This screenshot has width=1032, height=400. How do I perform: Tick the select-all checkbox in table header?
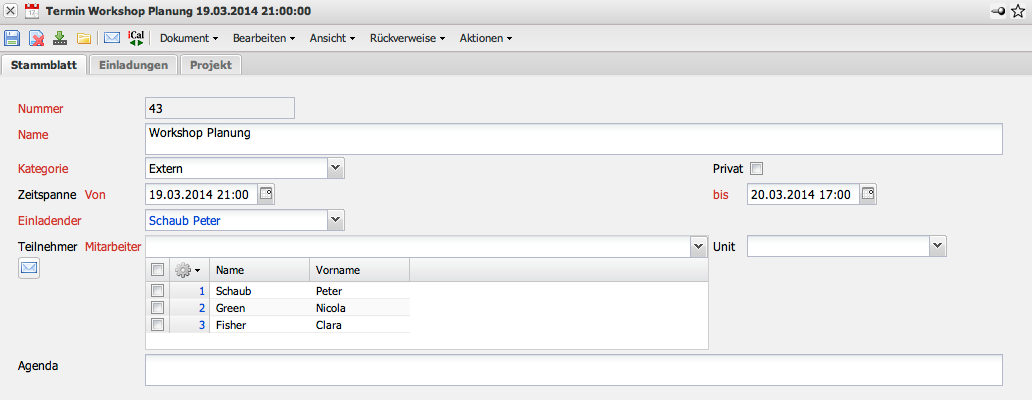[x=157, y=270]
